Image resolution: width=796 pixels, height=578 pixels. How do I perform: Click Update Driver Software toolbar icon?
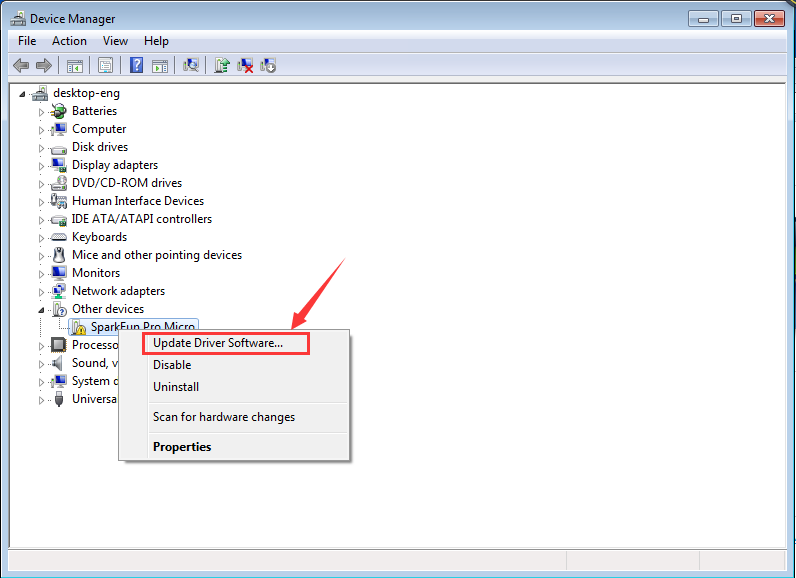222,65
